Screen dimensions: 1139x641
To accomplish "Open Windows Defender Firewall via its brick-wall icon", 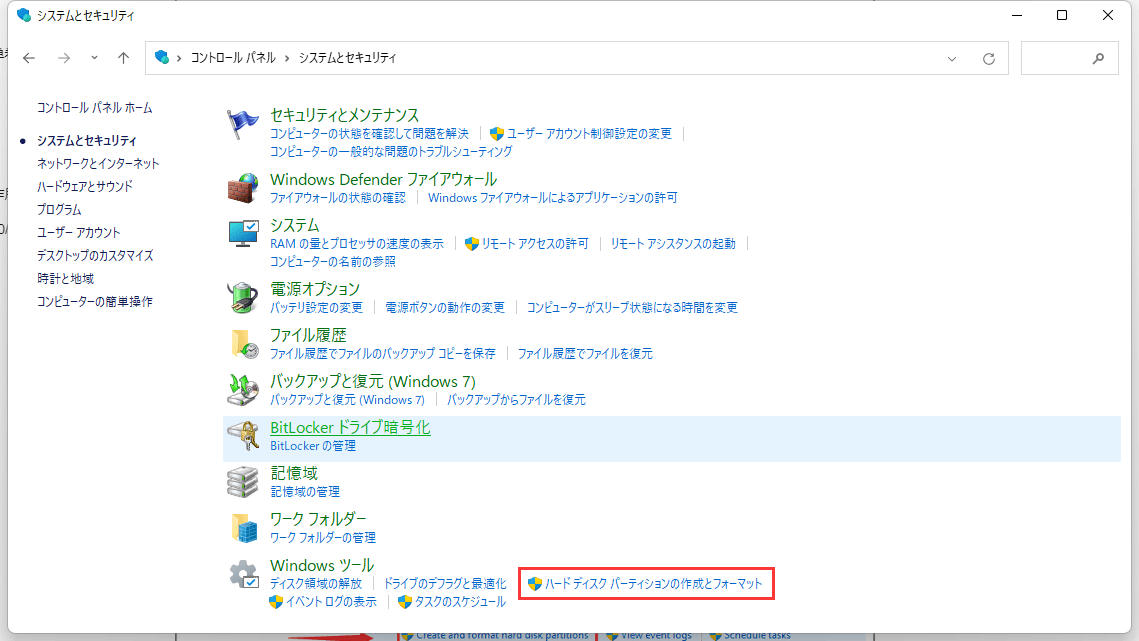I will click(242, 188).
